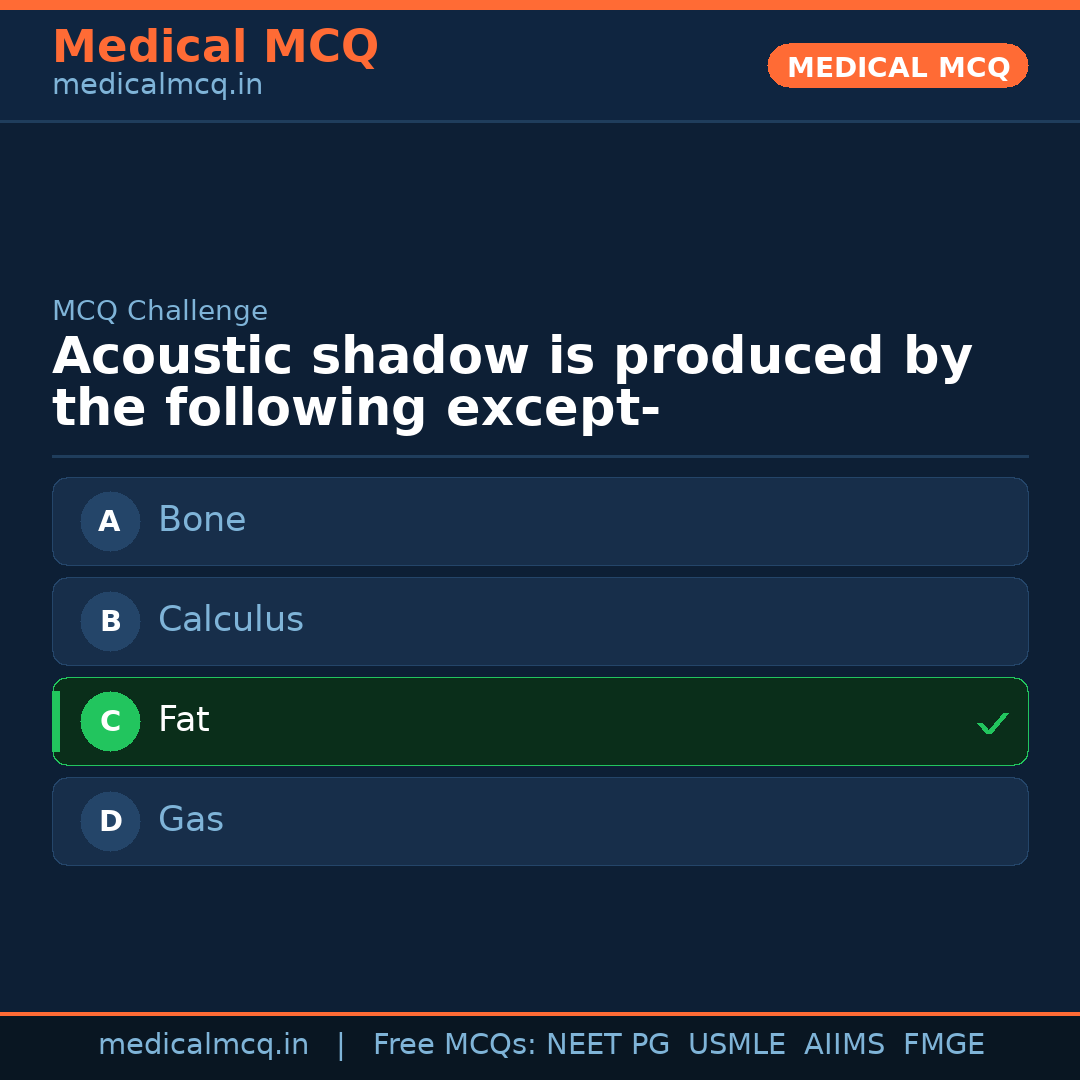Open the NEET PG section in the footer
The image size is (1080, 1080).
click(607, 1043)
